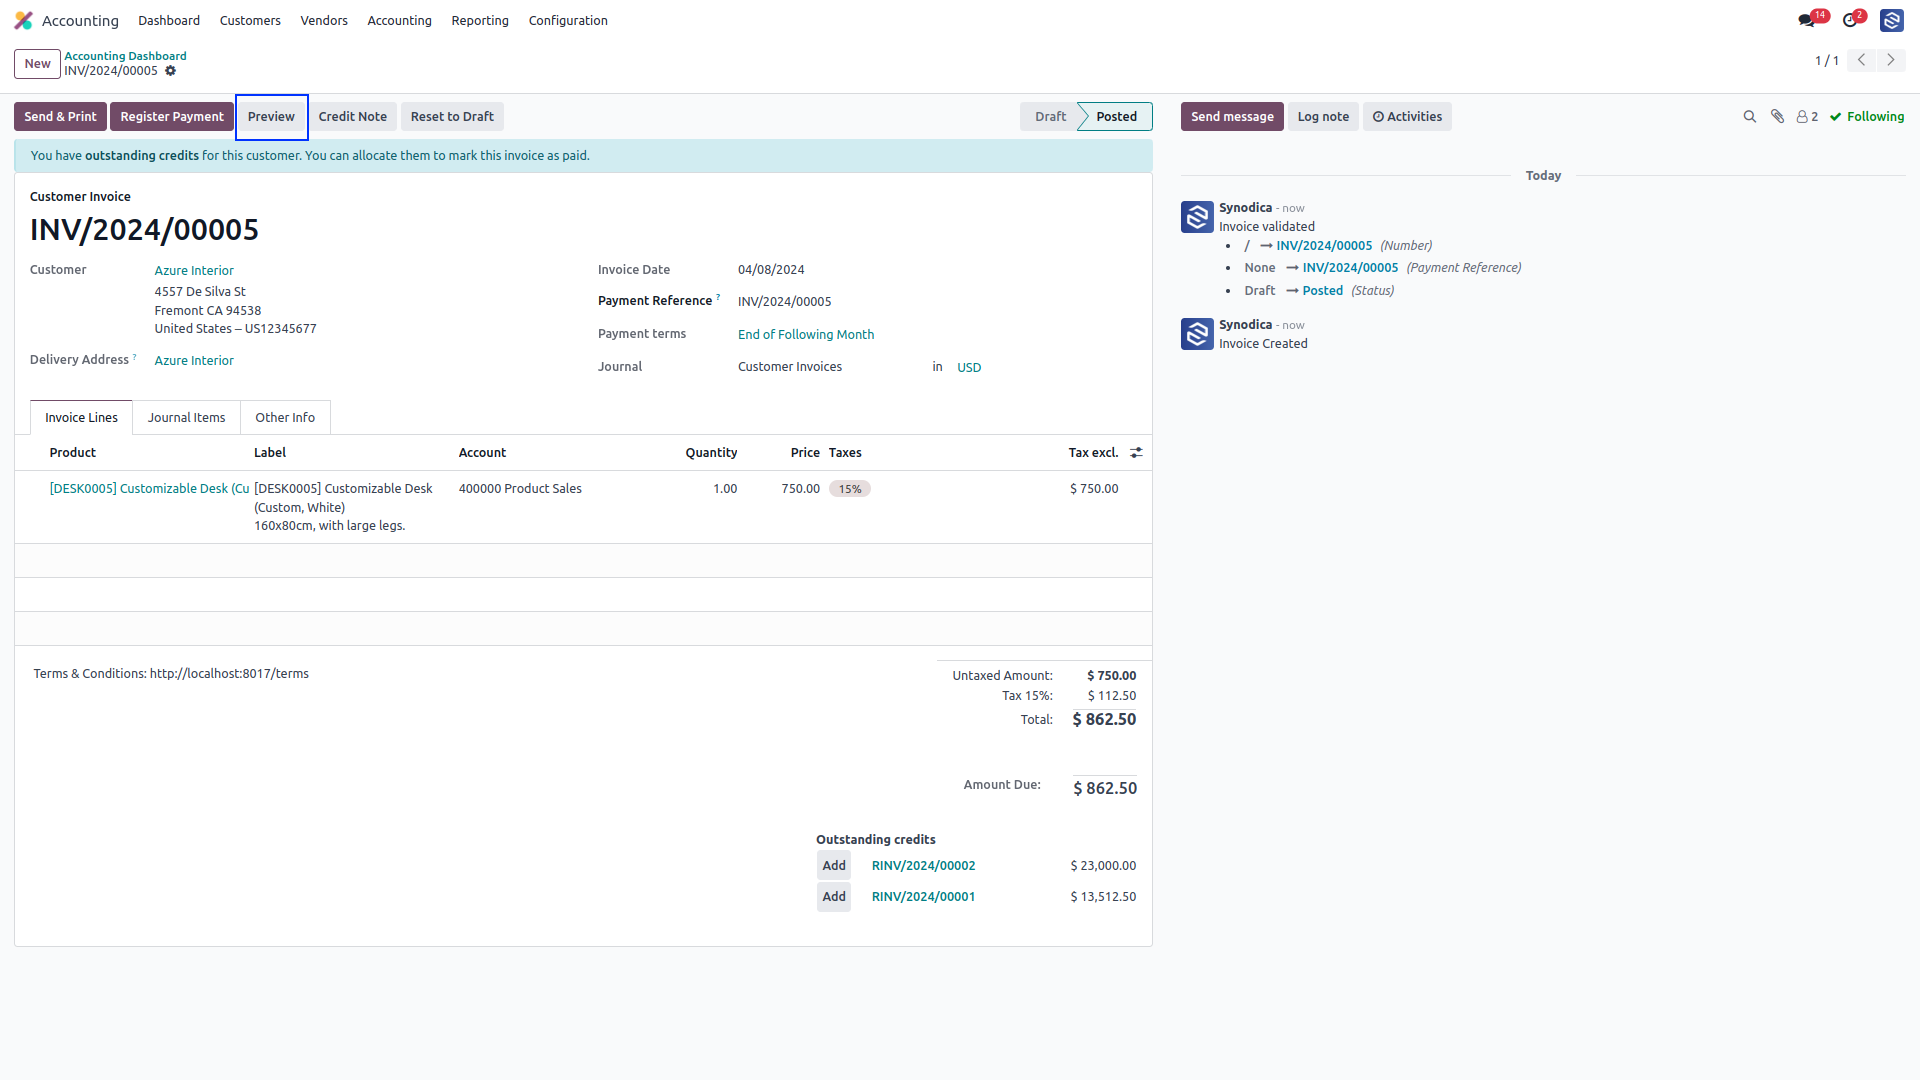Open the Azure Interior customer link

tap(194, 271)
